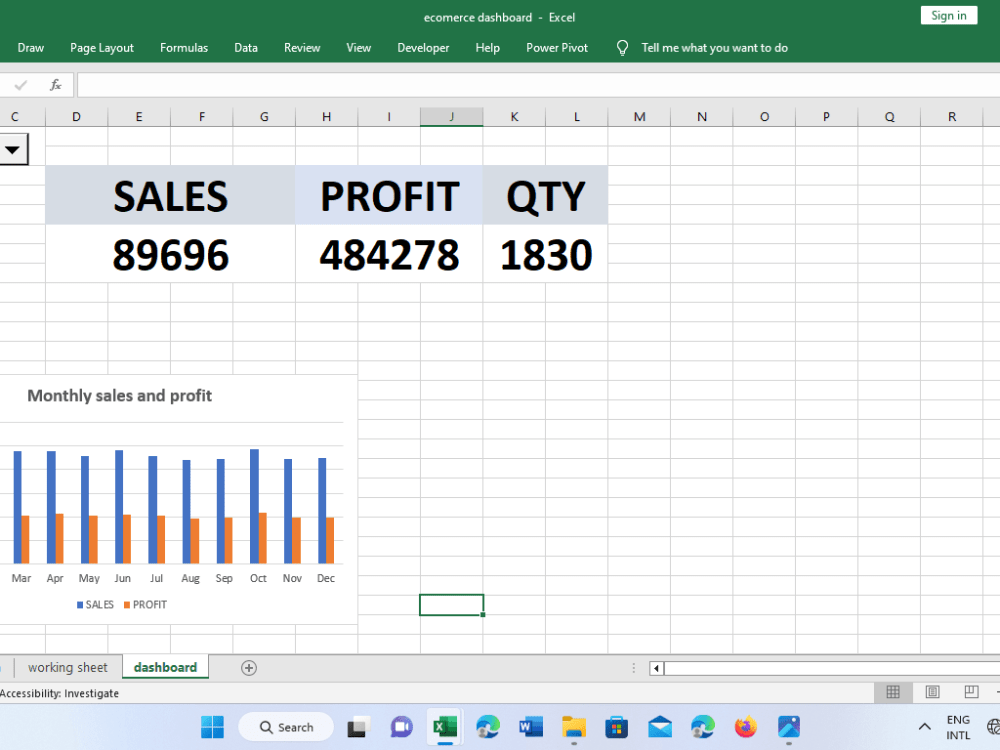1000x750 pixels.
Task: Click the New Sheet plus icon
Action: click(x=248, y=667)
